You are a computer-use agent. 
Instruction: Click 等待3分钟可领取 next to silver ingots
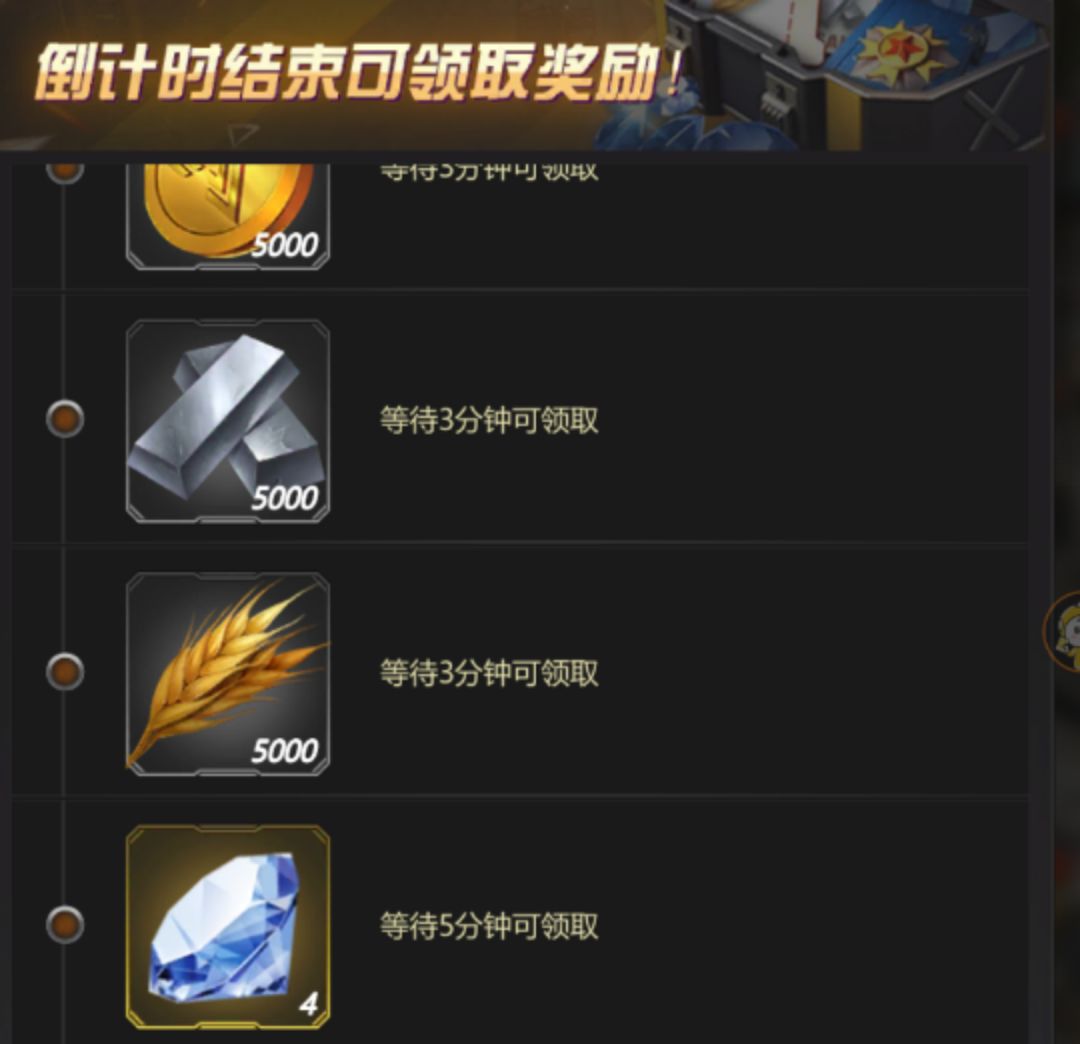489,420
